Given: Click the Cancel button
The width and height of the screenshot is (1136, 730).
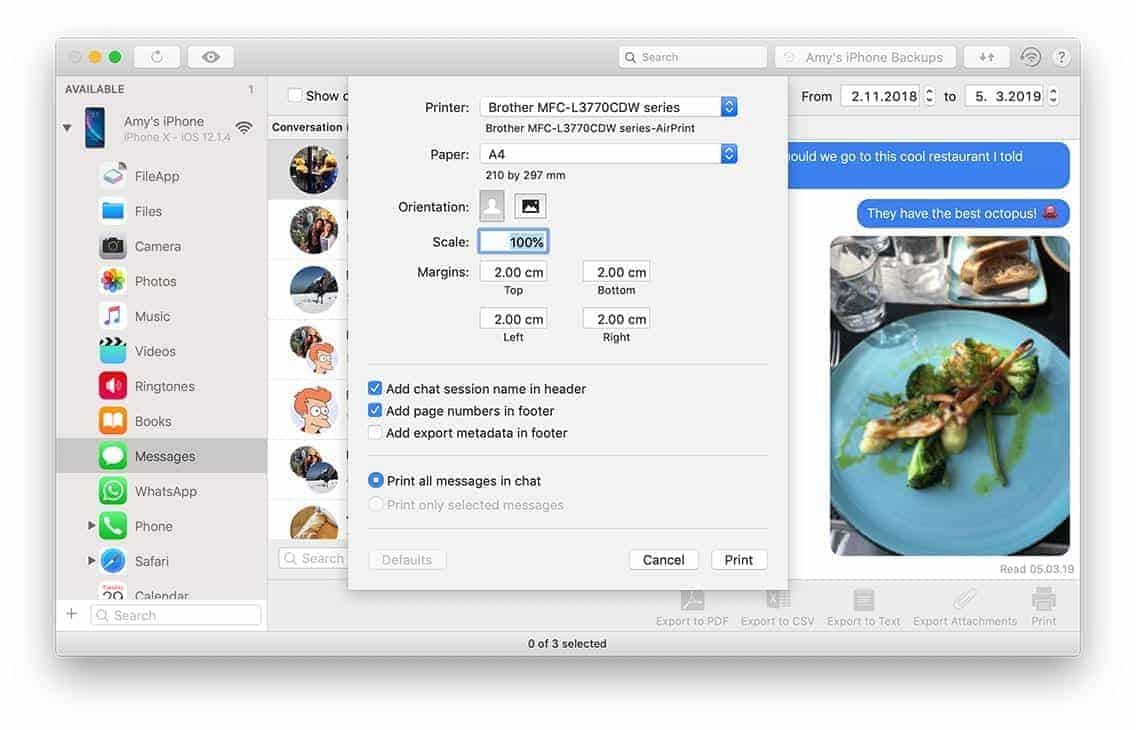Looking at the screenshot, I should (663, 560).
